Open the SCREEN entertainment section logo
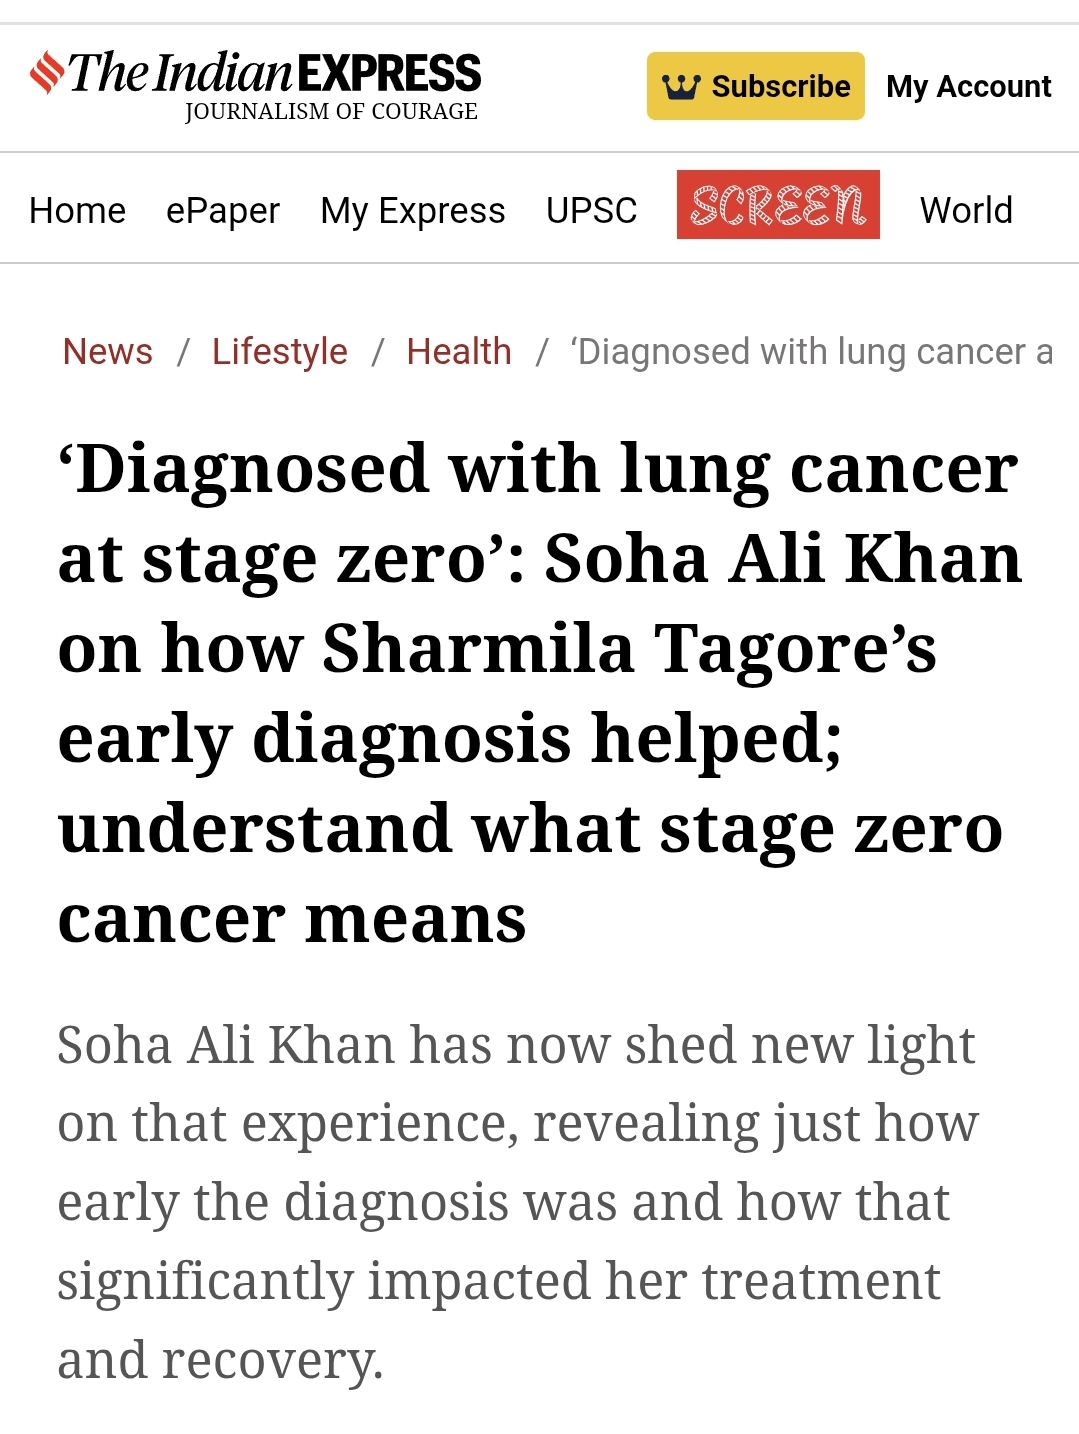This screenshot has height=1434, width=1079. 777,205
